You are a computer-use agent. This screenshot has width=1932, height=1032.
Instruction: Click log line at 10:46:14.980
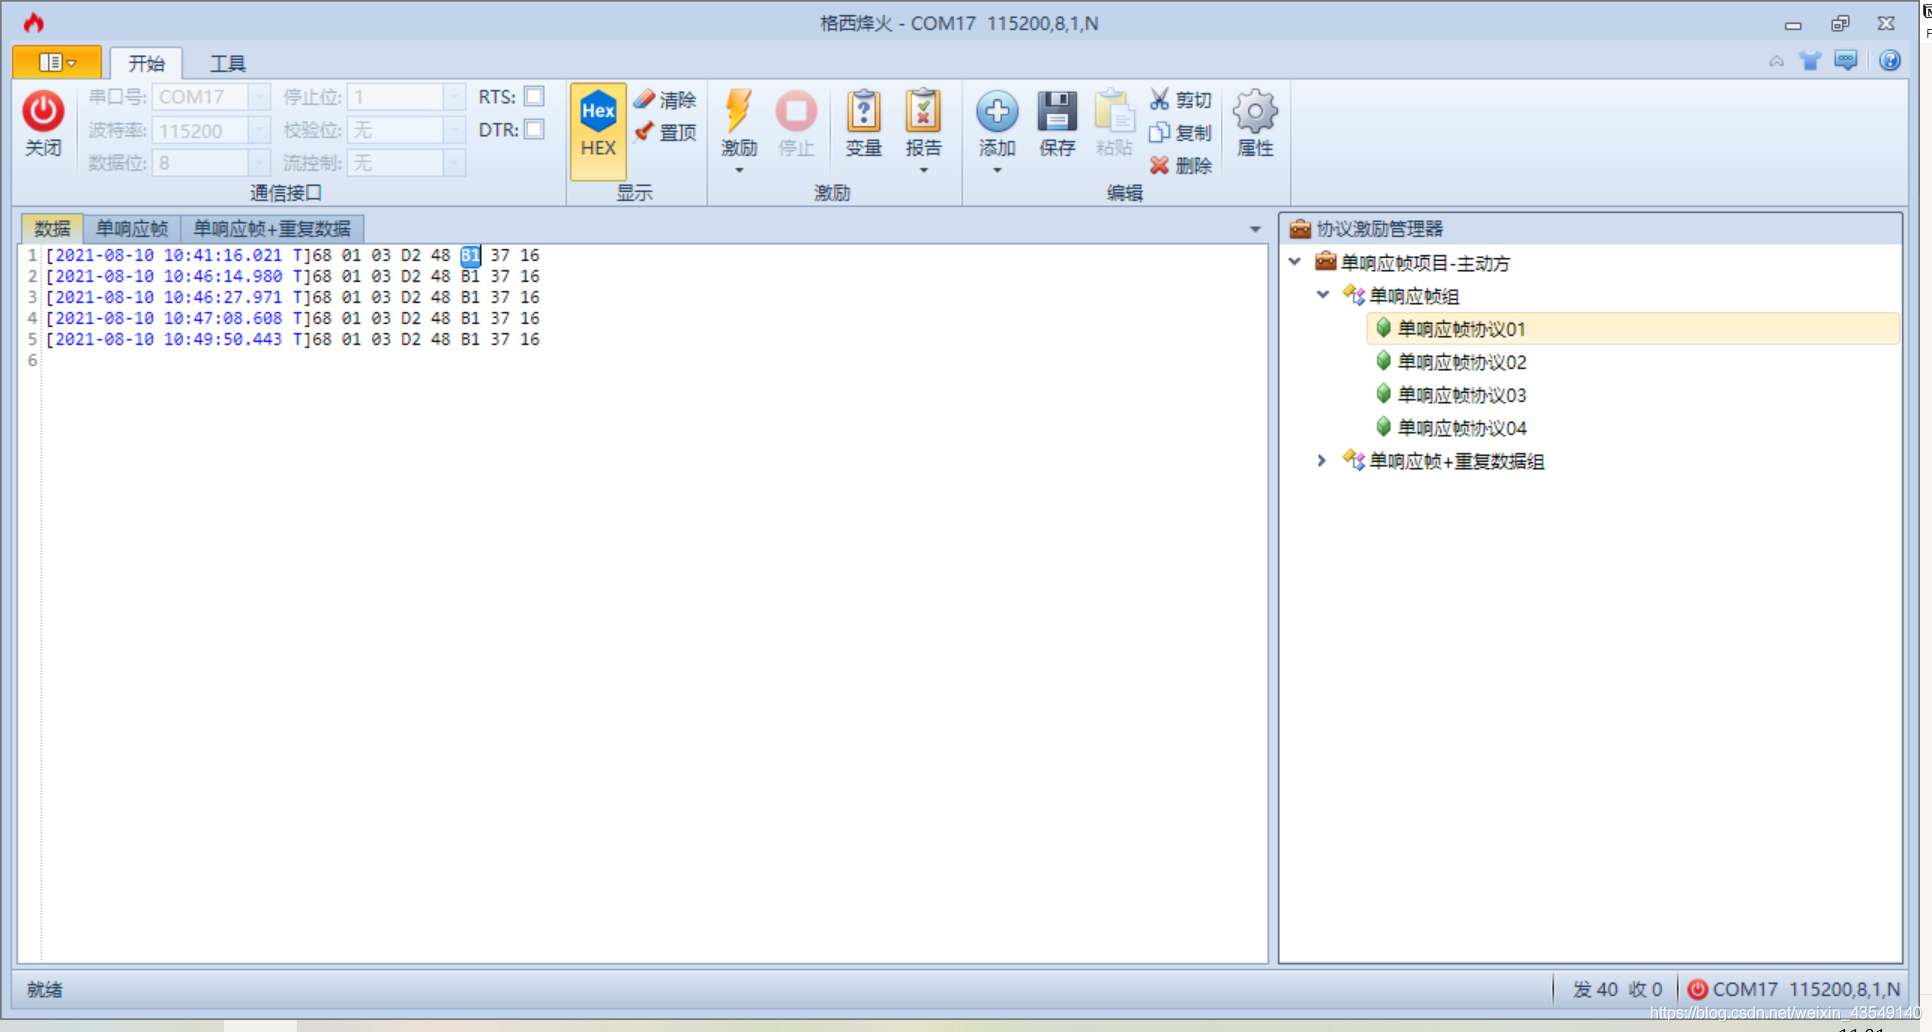click(x=293, y=276)
